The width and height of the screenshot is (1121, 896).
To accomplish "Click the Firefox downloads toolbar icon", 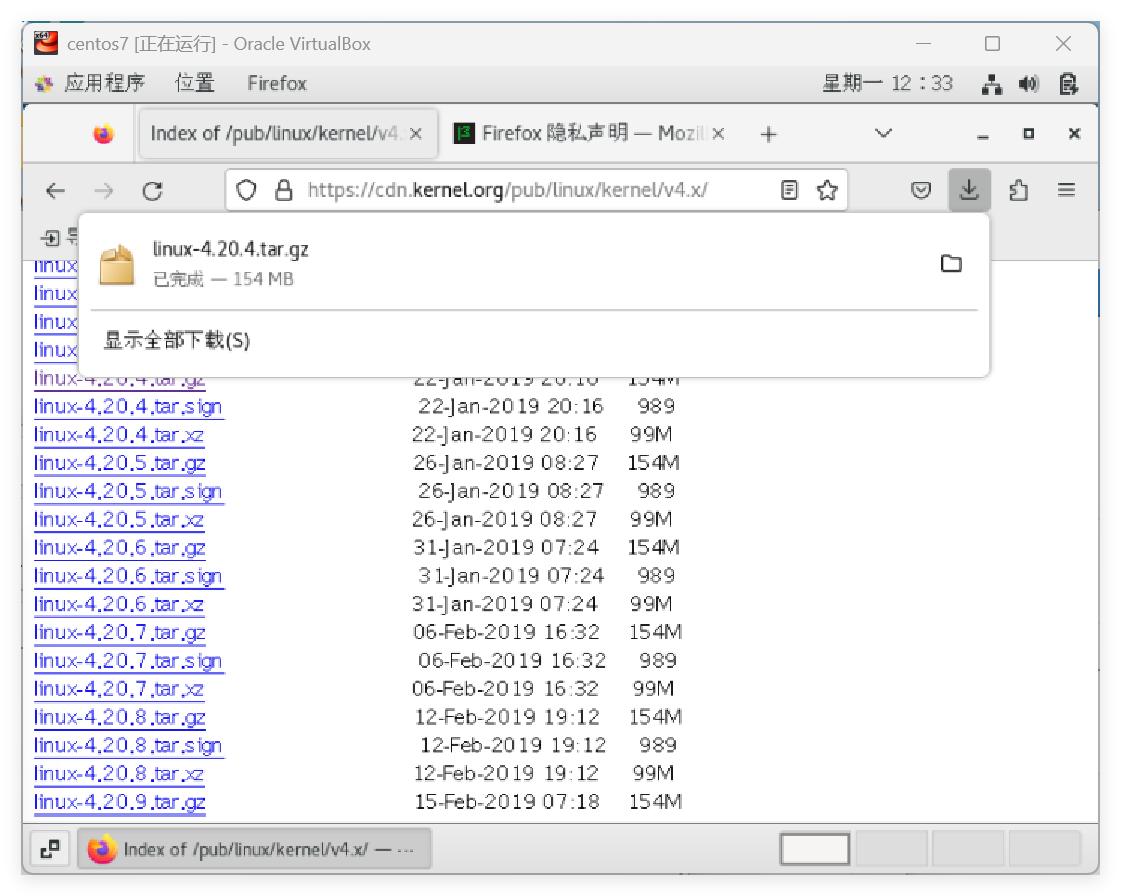I will 968,190.
